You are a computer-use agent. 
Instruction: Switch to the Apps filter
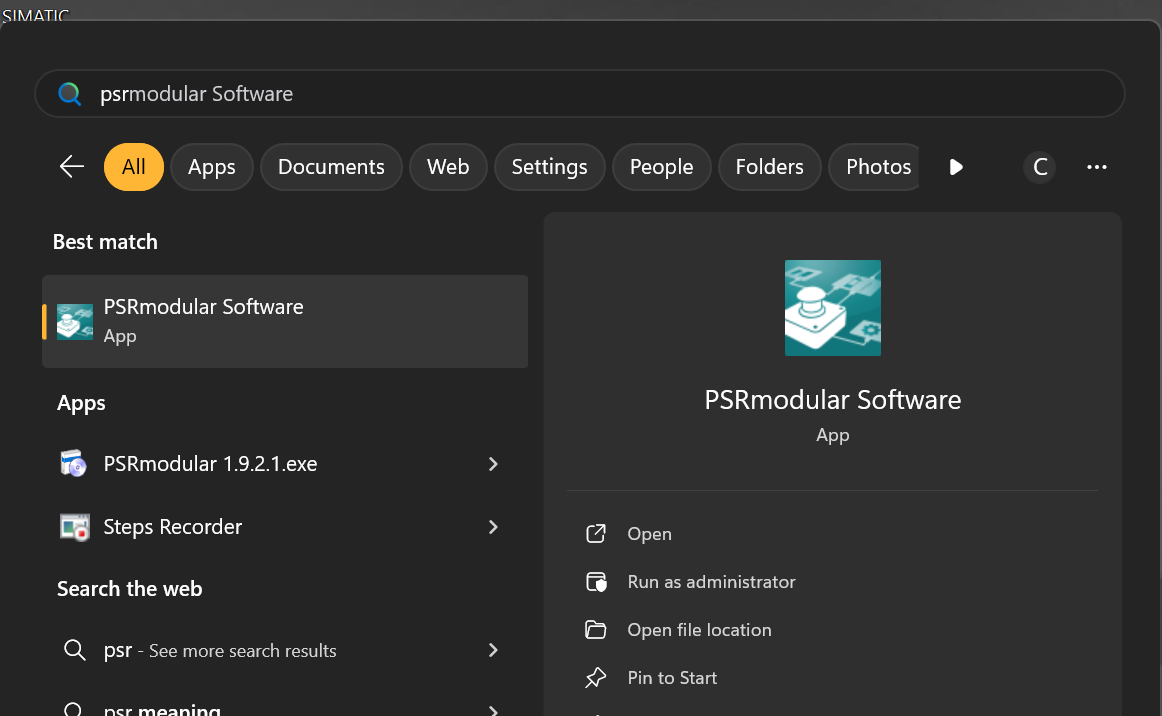pyautogui.click(x=211, y=167)
